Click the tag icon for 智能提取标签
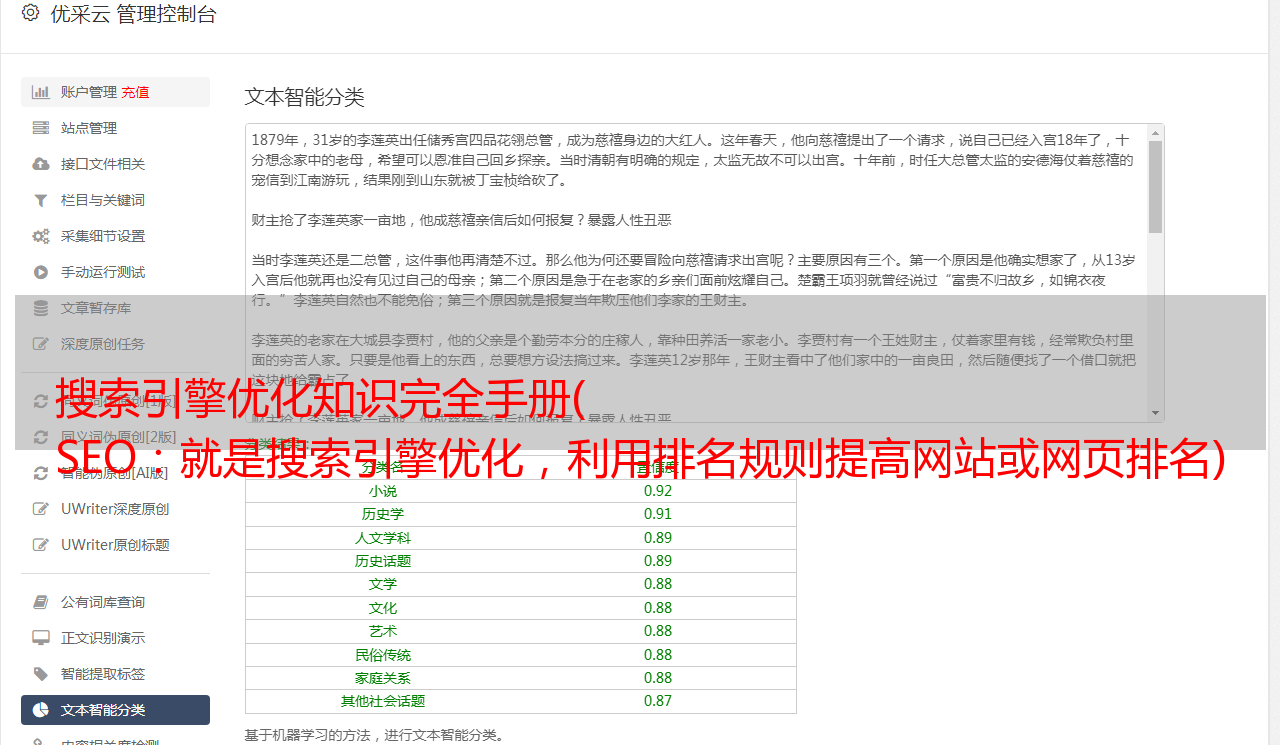This screenshot has width=1280, height=745. [41, 674]
